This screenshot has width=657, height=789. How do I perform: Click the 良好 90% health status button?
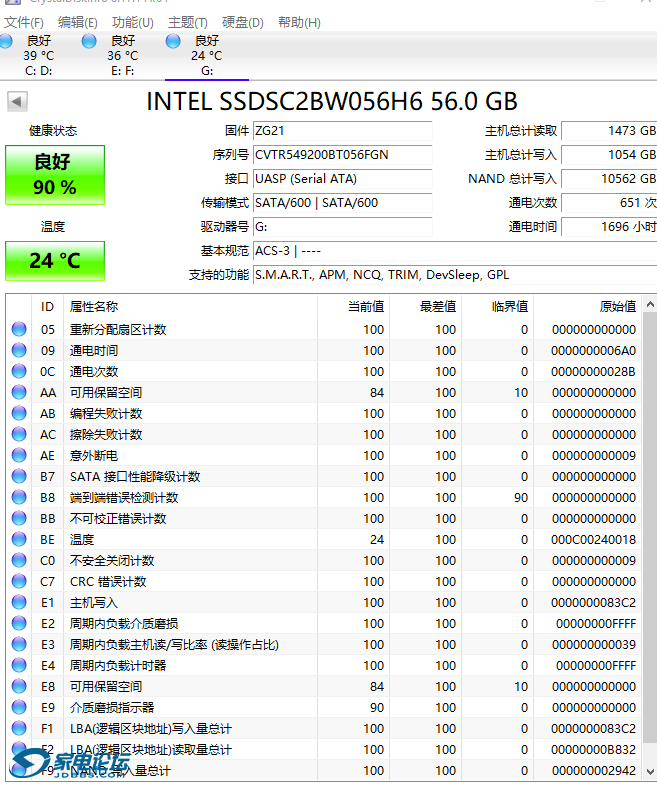pos(55,175)
